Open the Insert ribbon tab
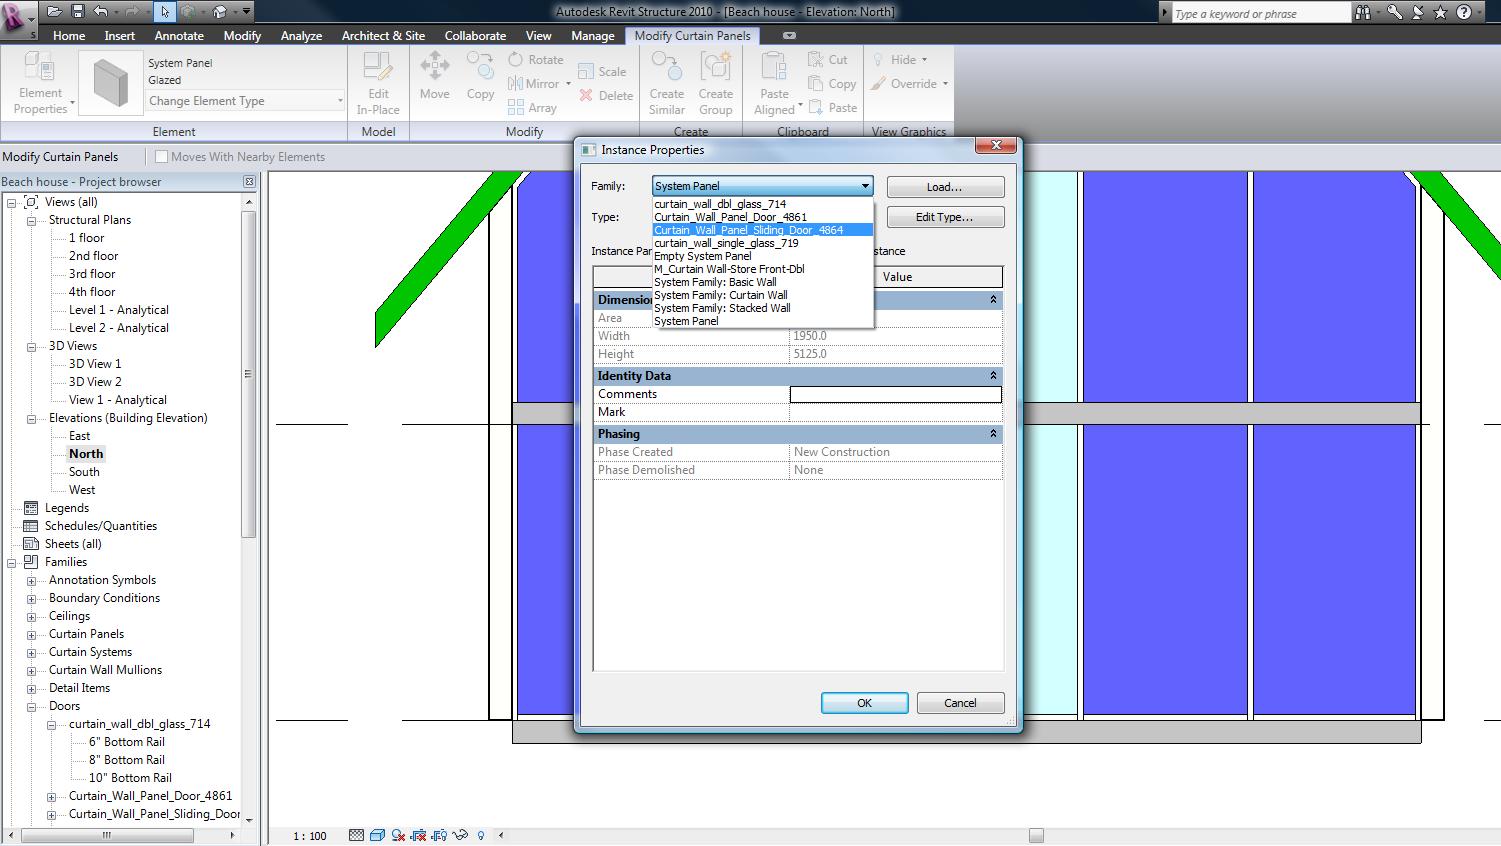The height and width of the screenshot is (846, 1501). click(120, 36)
